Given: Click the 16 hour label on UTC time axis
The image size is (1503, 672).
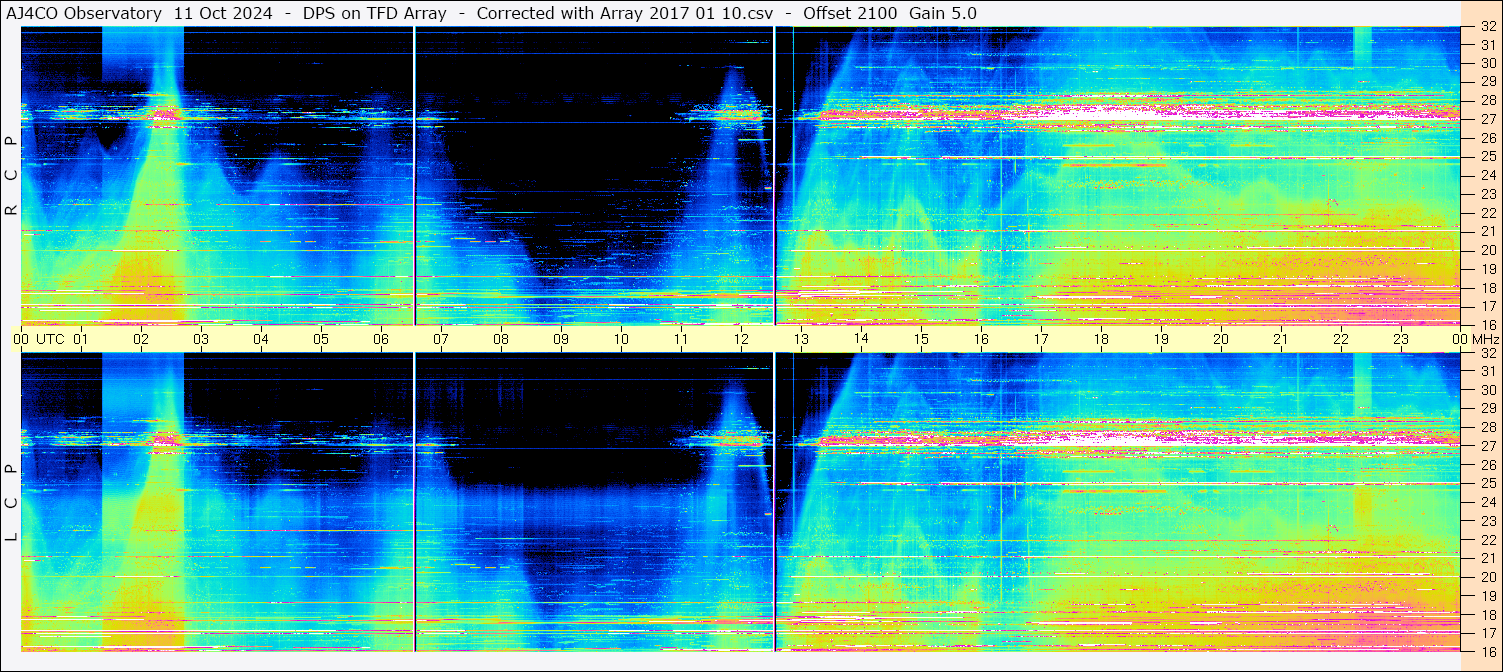Looking at the screenshot, I should pos(981,339).
